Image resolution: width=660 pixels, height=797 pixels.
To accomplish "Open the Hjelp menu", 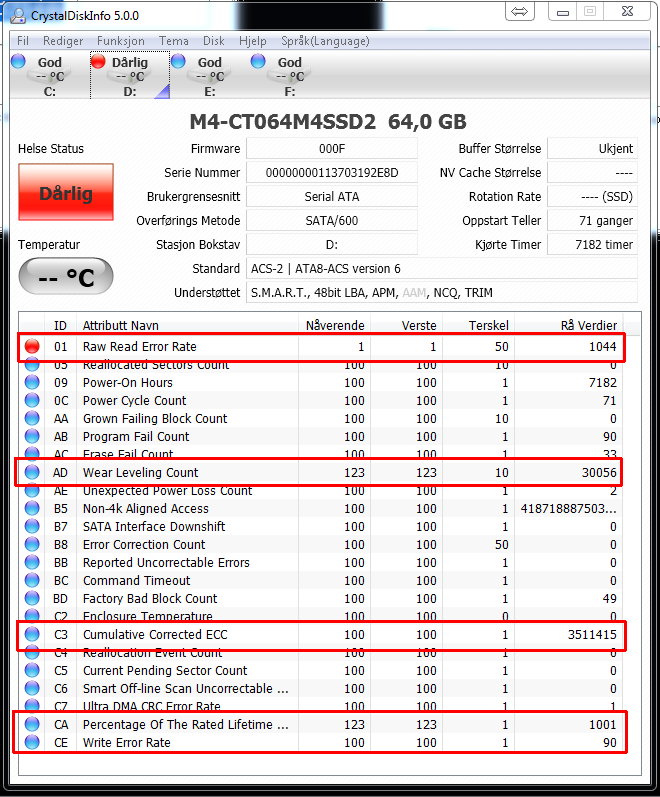I will (x=253, y=41).
